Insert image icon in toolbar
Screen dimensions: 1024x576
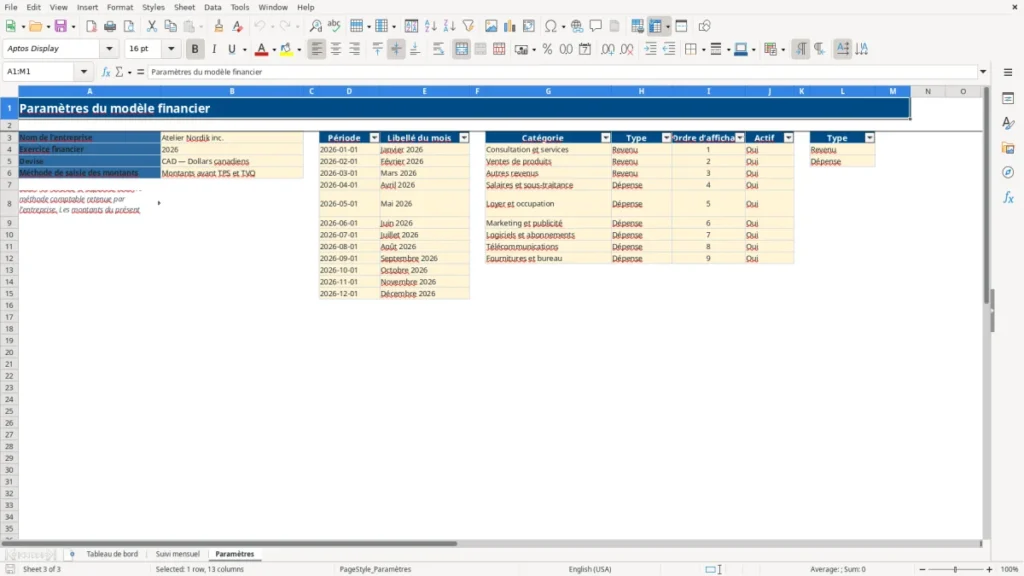click(491, 26)
